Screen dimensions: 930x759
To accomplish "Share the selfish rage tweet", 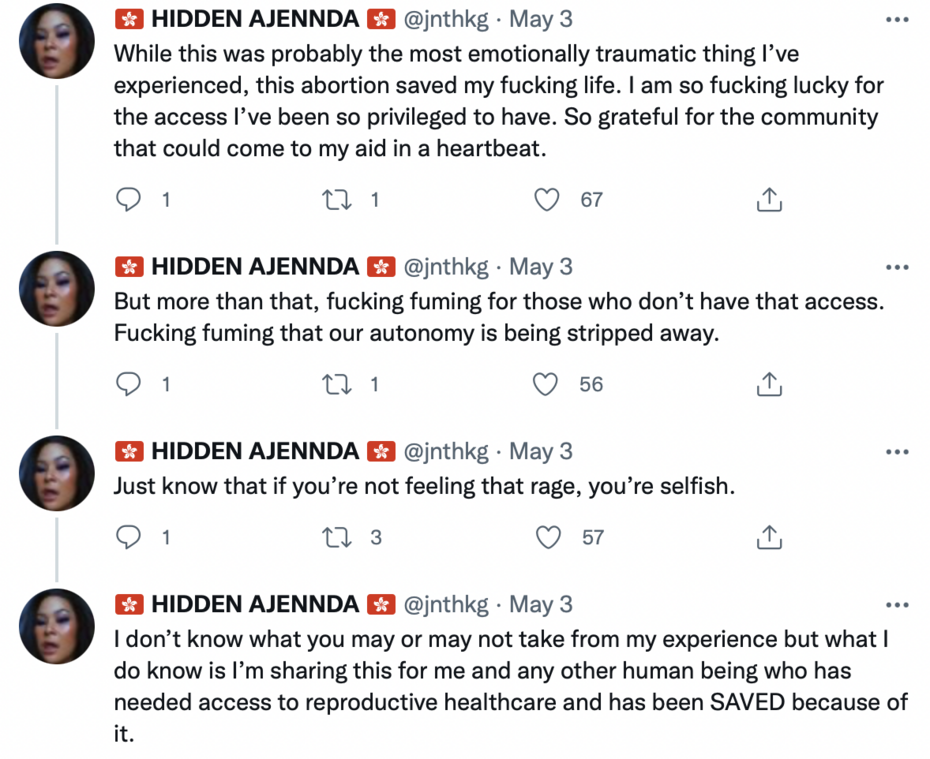I will (x=768, y=538).
